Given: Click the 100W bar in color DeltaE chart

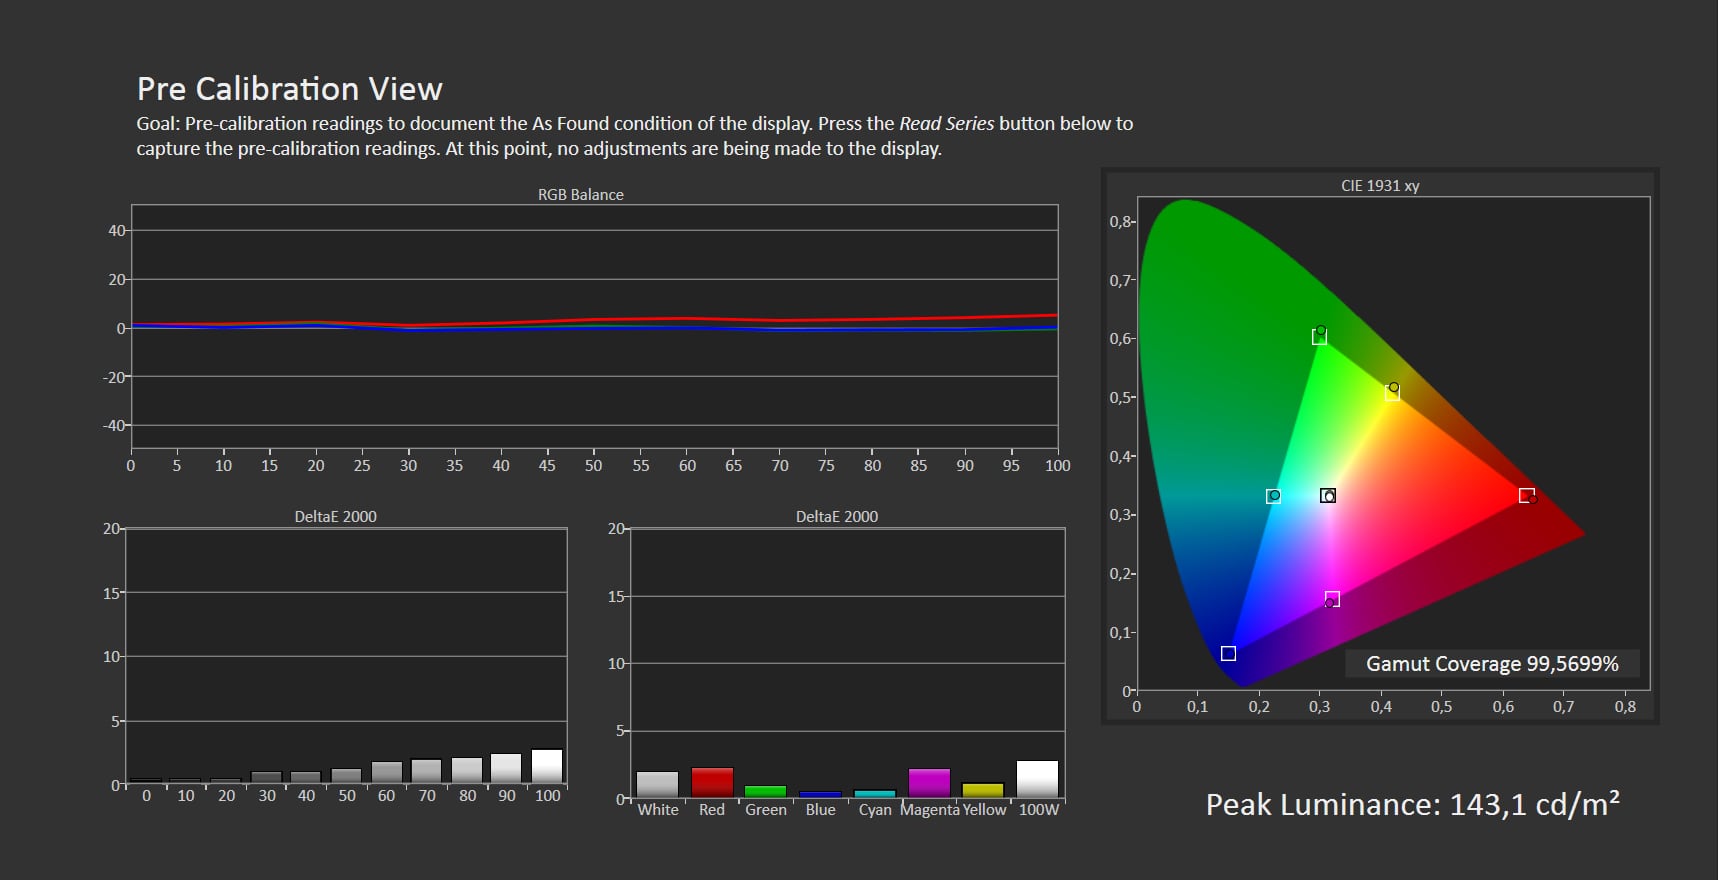Looking at the screenshot, I should (1037, 779).
